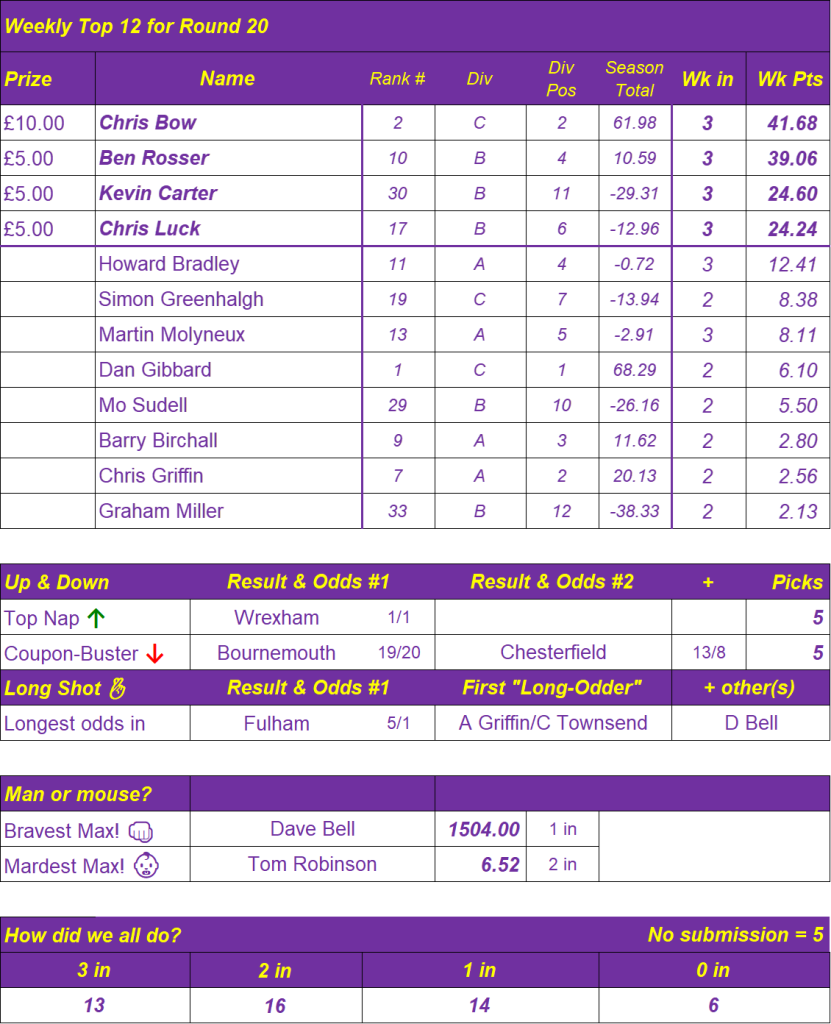Select the Chris Bow name cell
831x1024 pixels.
tap(229, 123)
